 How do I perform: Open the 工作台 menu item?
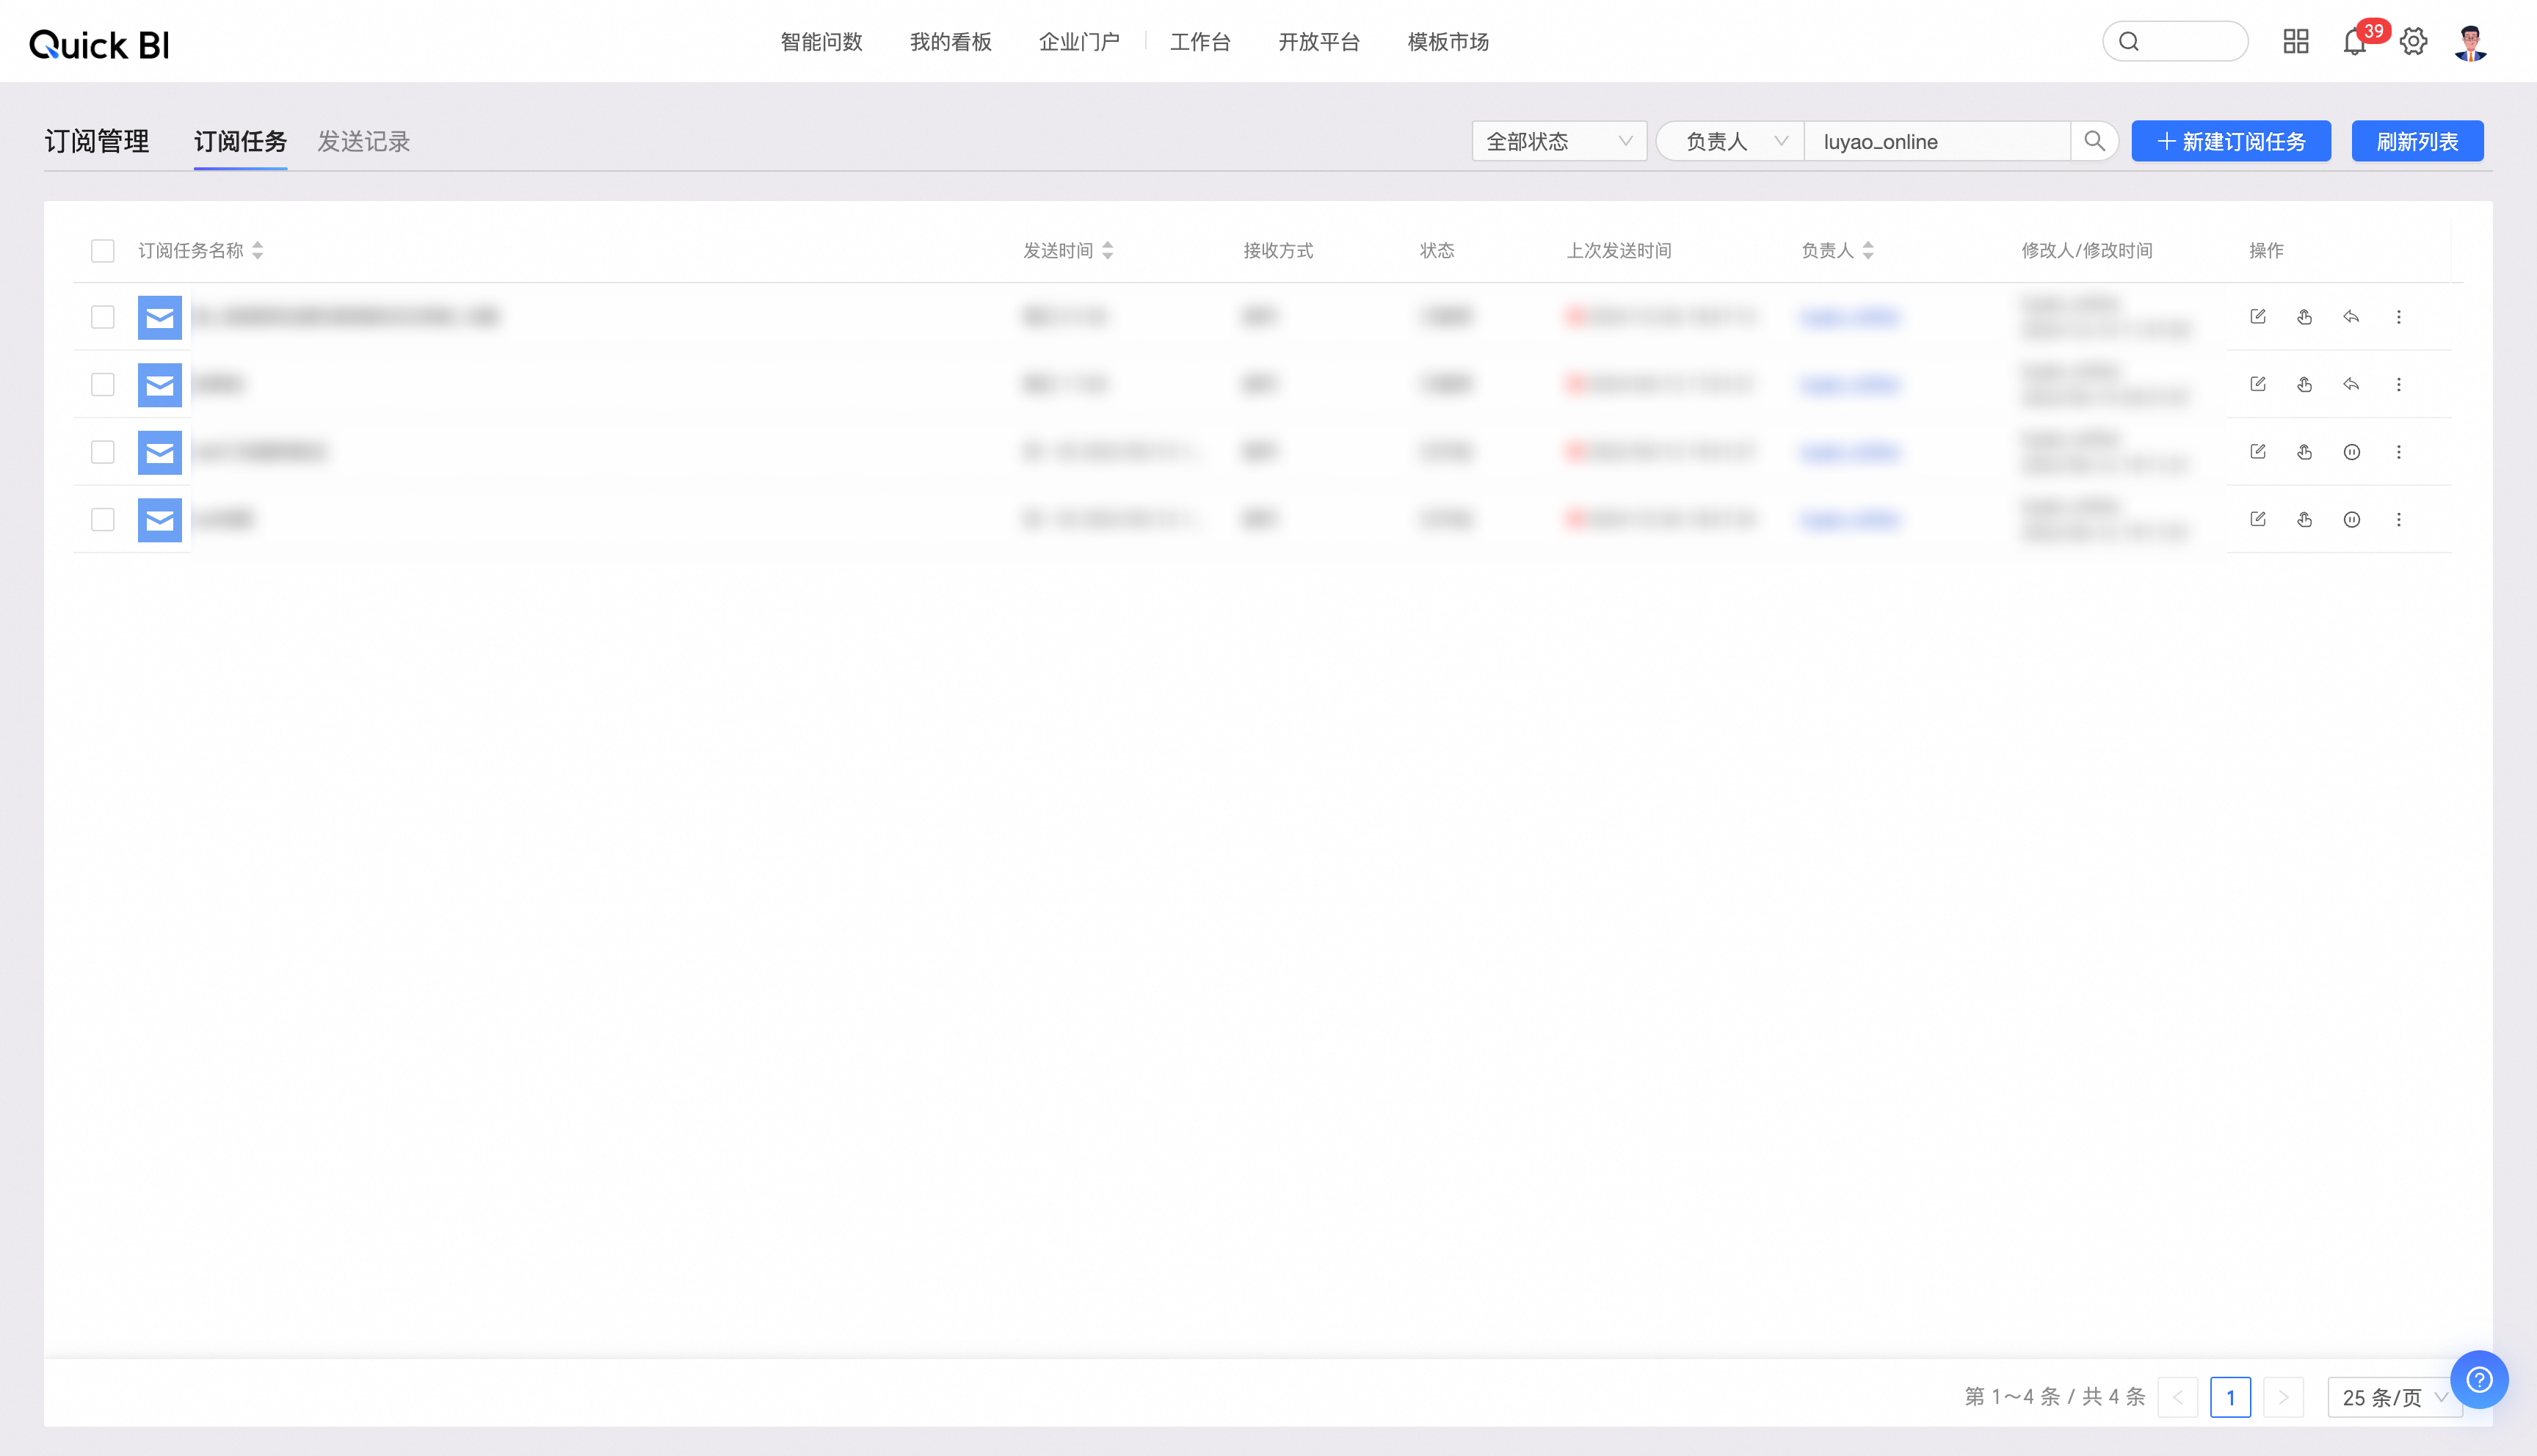(1199, 42)
